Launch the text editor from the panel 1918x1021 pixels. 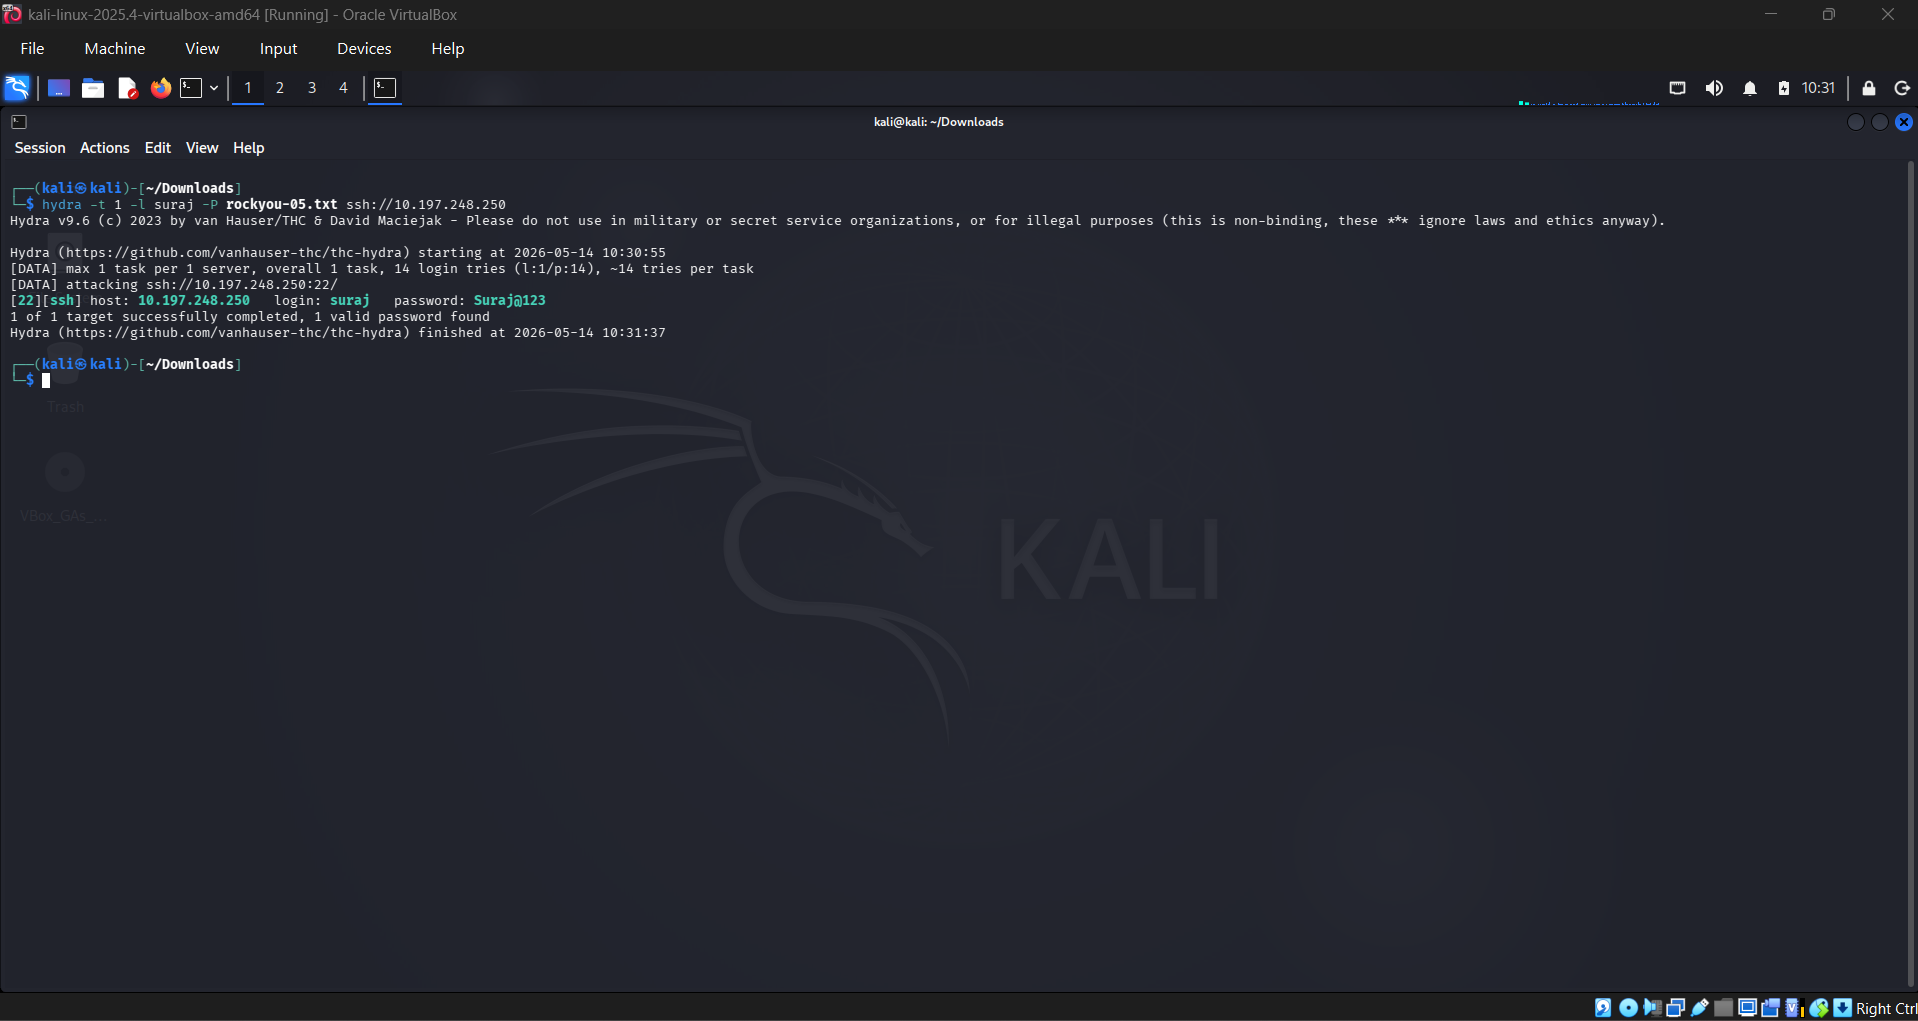(x=127, y=88)
